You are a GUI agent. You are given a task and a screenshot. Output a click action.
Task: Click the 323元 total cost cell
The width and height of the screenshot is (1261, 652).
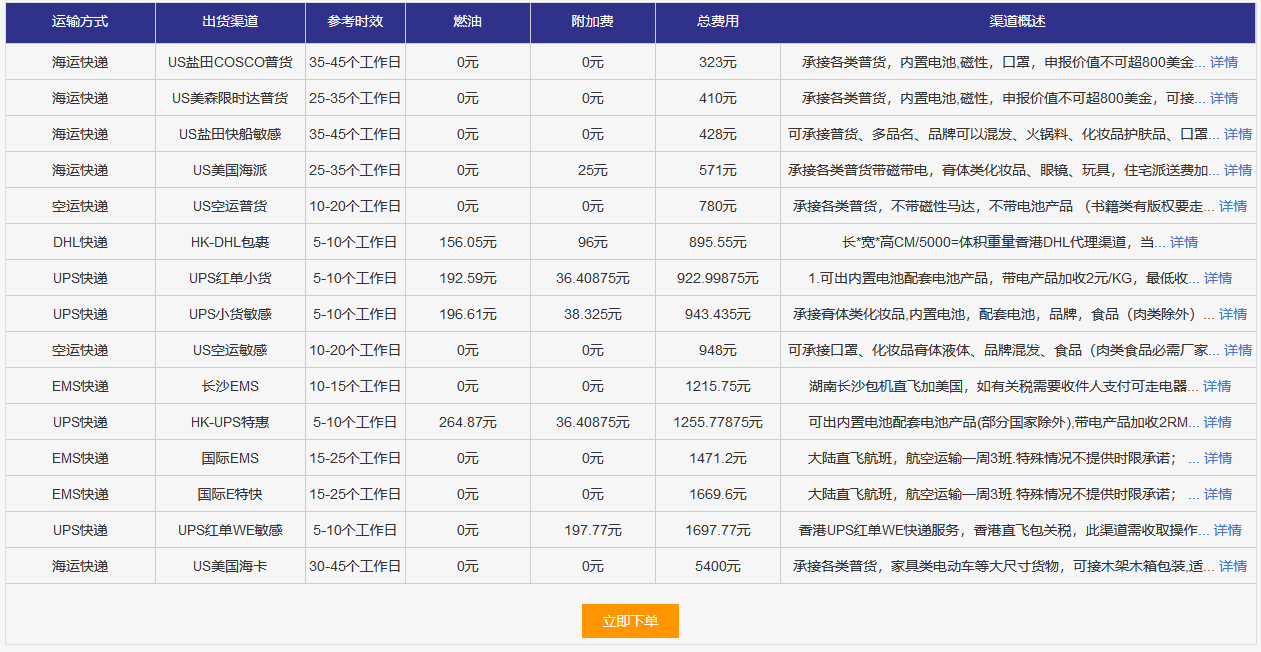(718, 62)
